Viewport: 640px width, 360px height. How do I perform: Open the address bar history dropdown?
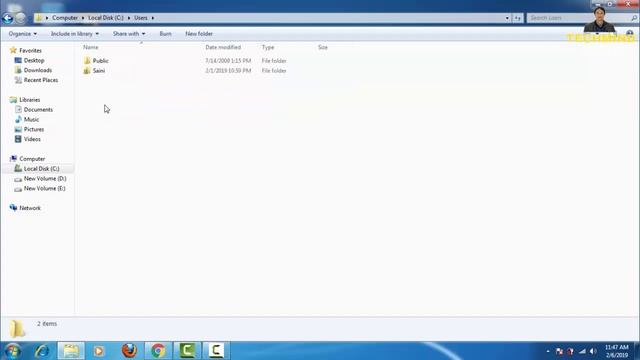(x=507, y=18)
